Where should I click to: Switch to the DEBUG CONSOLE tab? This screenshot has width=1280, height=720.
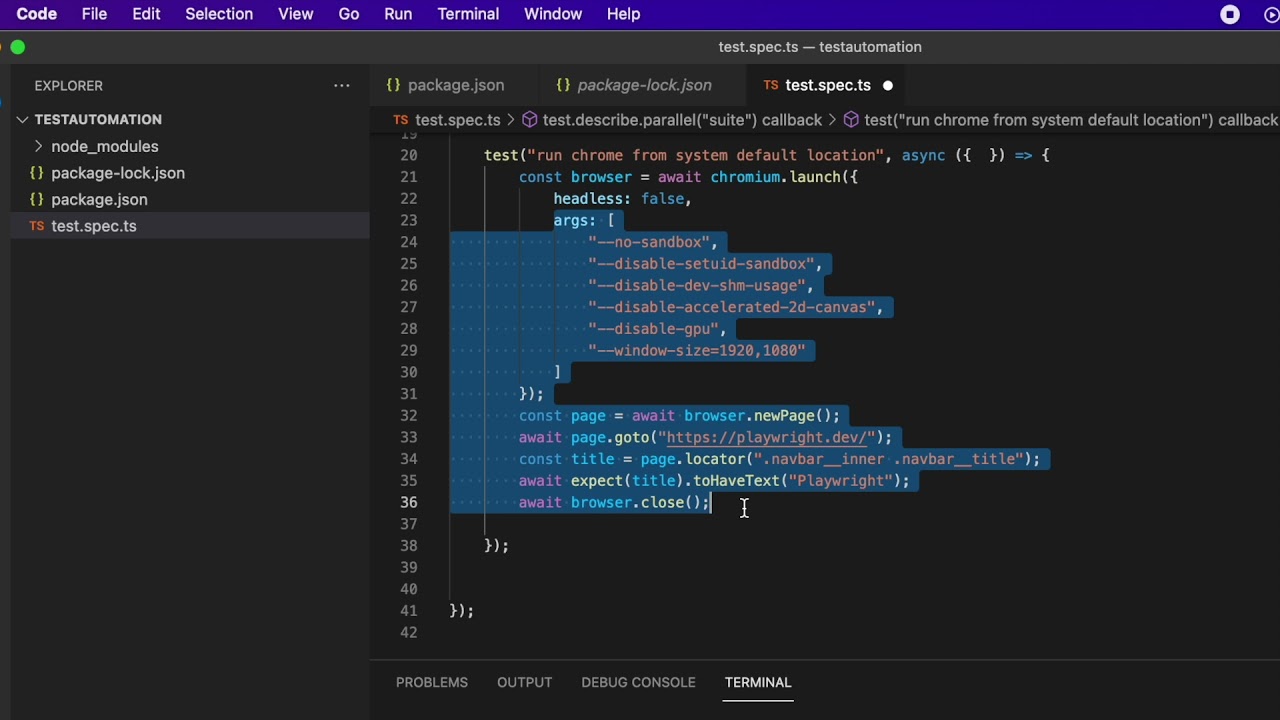(x=638, y=683)
